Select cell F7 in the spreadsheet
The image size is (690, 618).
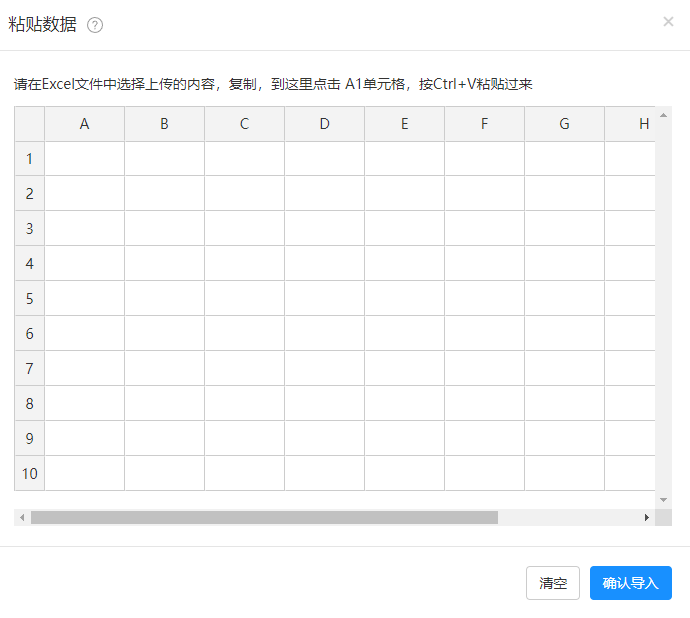click(484, 368)
